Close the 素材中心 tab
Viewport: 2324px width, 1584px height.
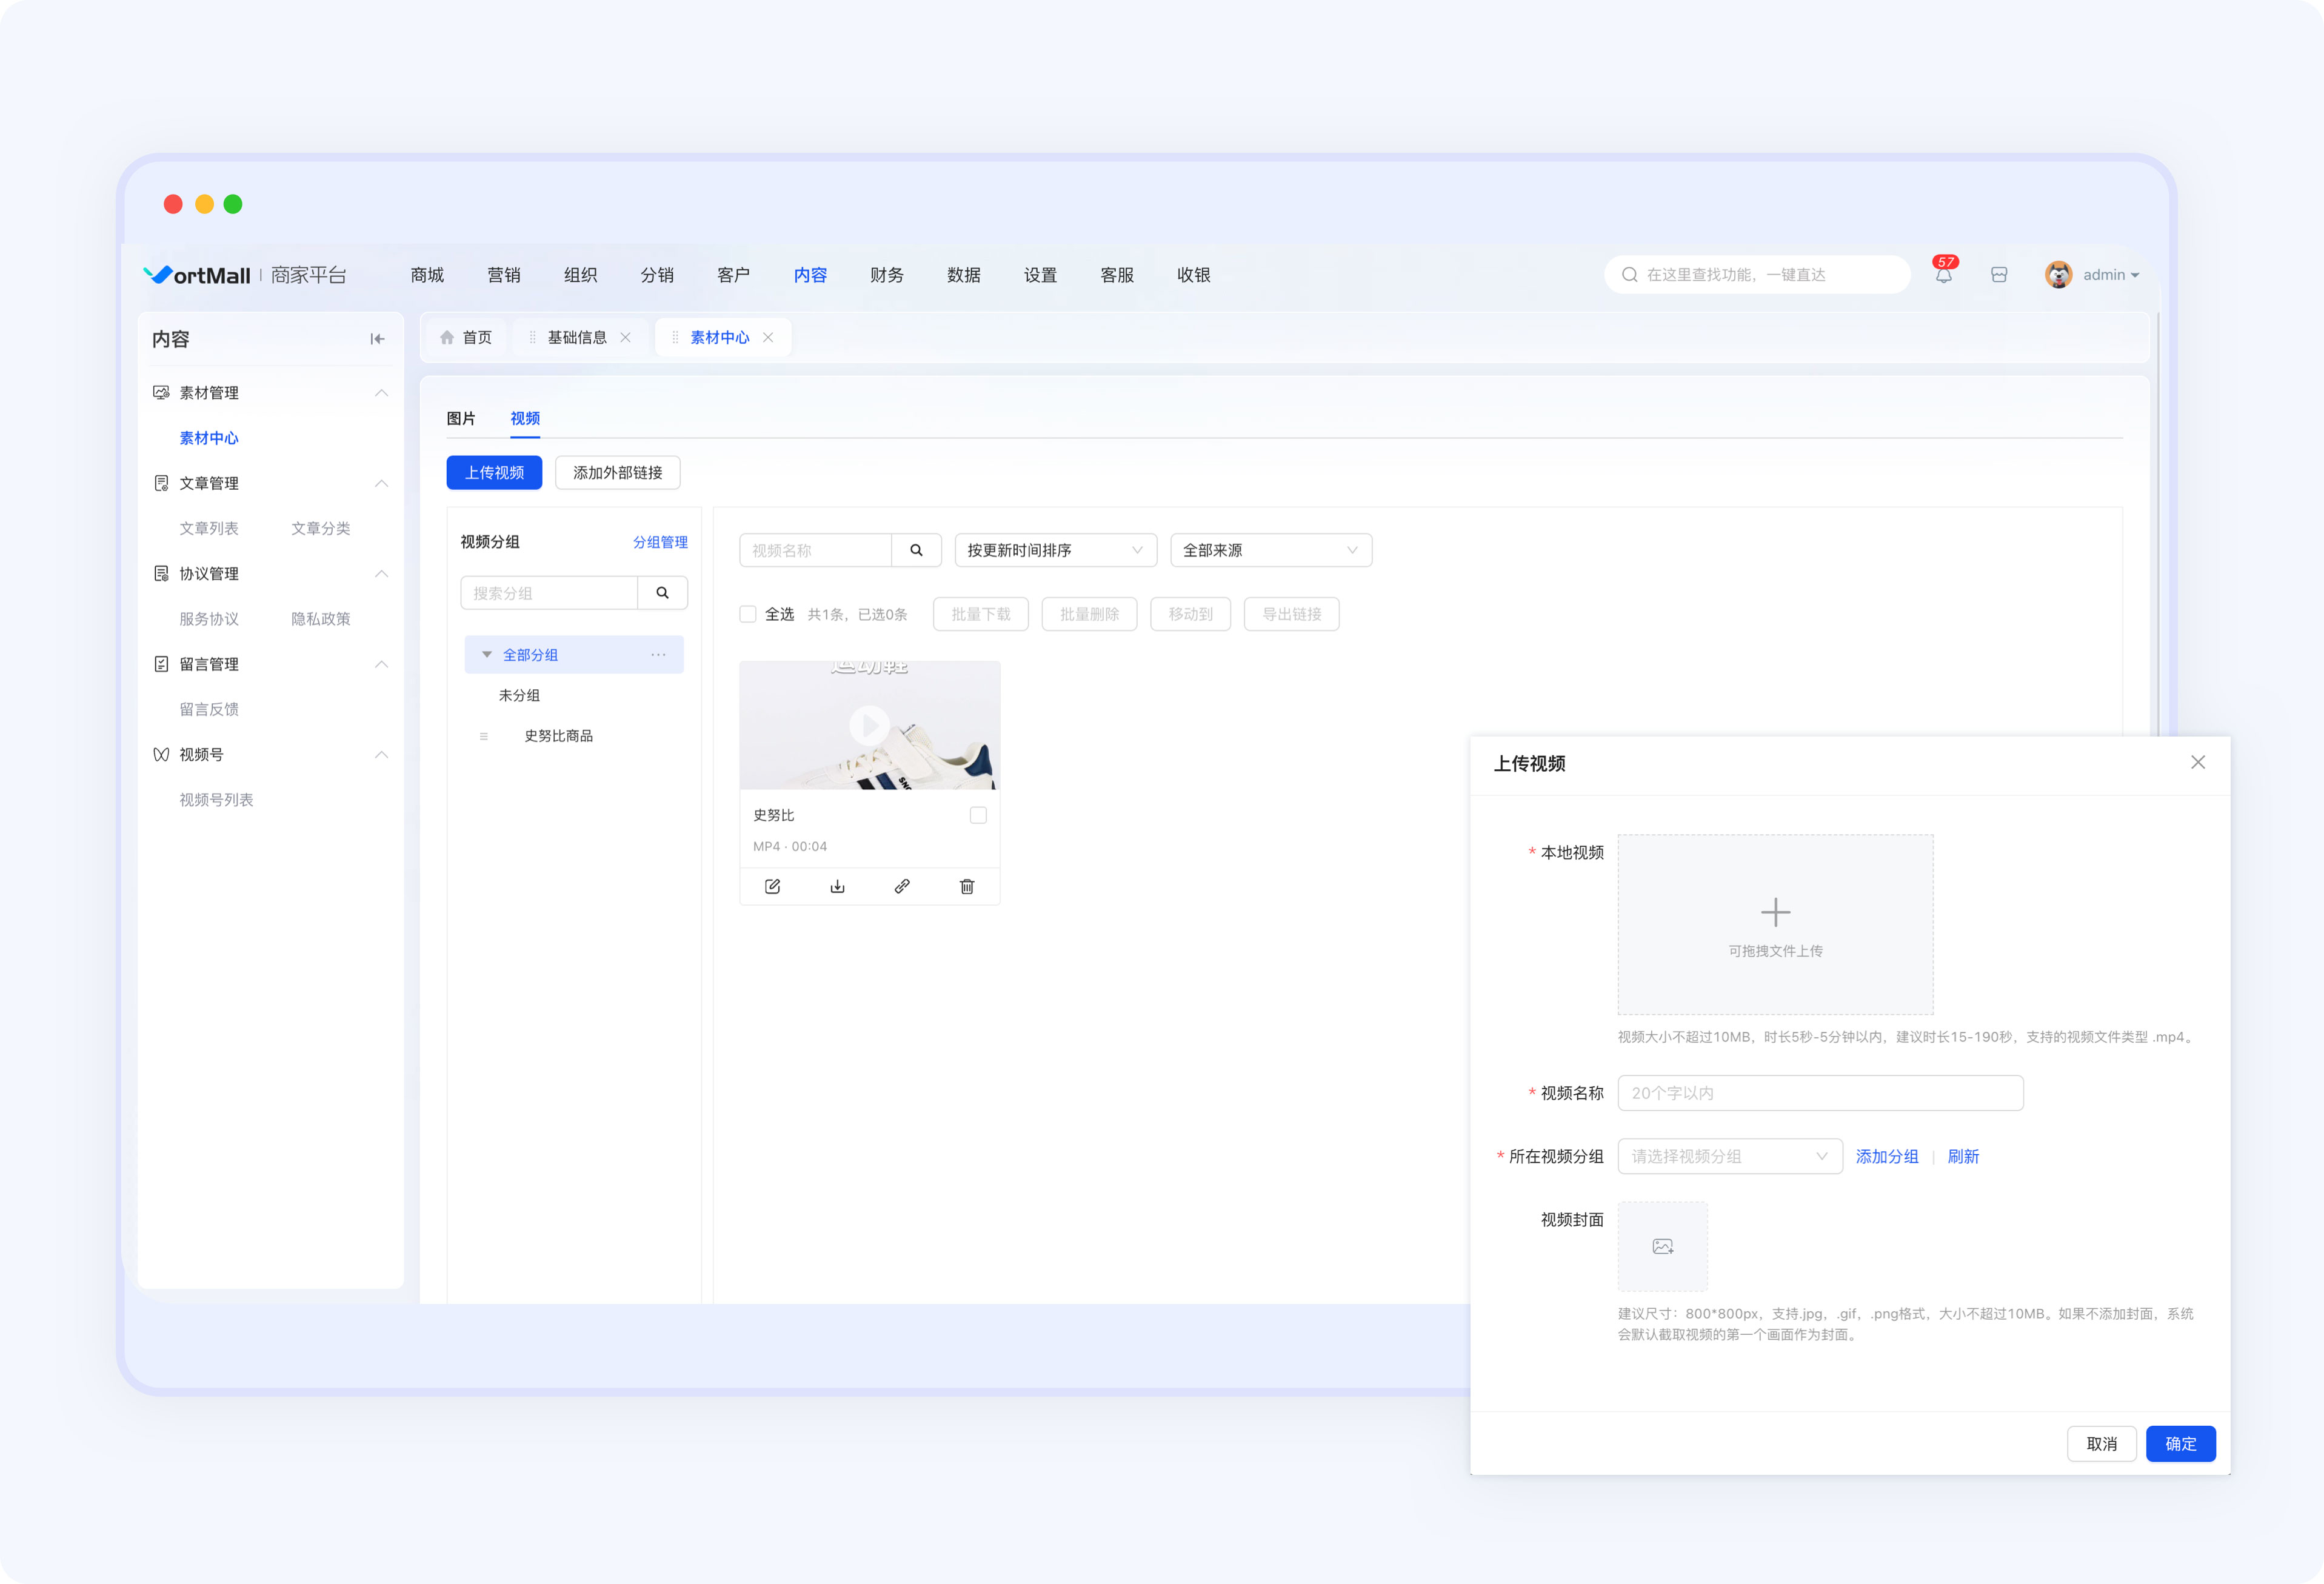pyautogui.click(x=768, y=337)
